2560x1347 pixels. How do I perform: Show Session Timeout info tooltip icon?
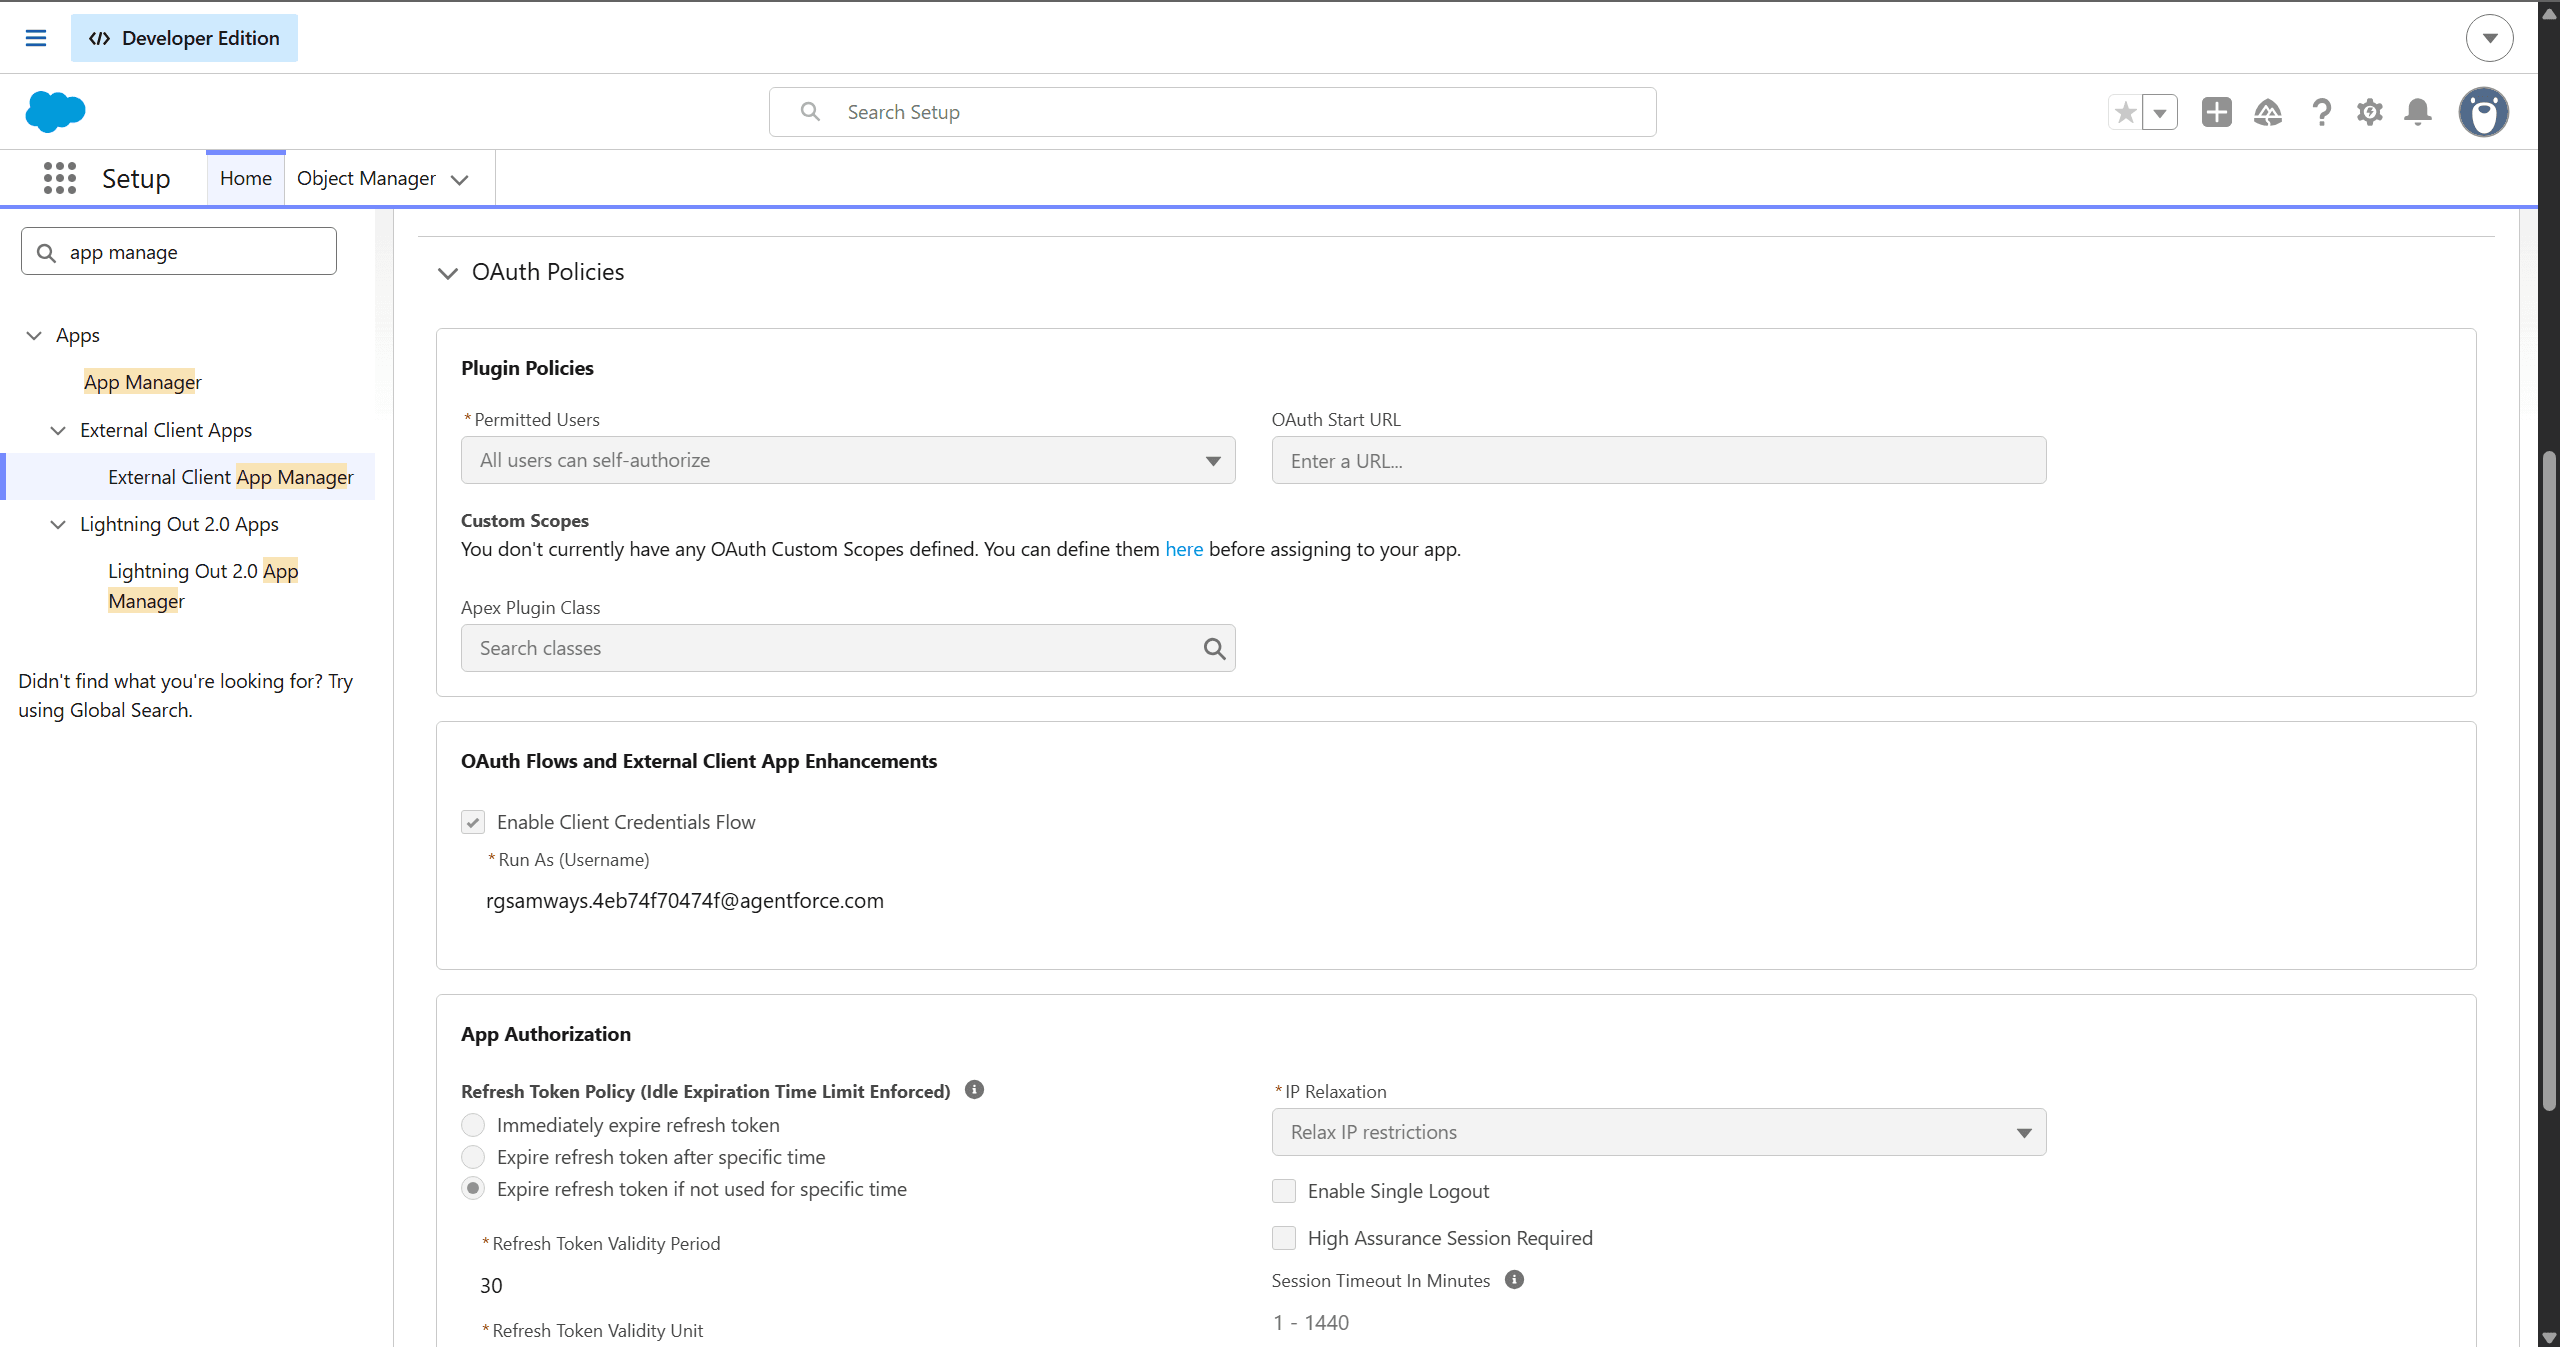point(1515,1279)
